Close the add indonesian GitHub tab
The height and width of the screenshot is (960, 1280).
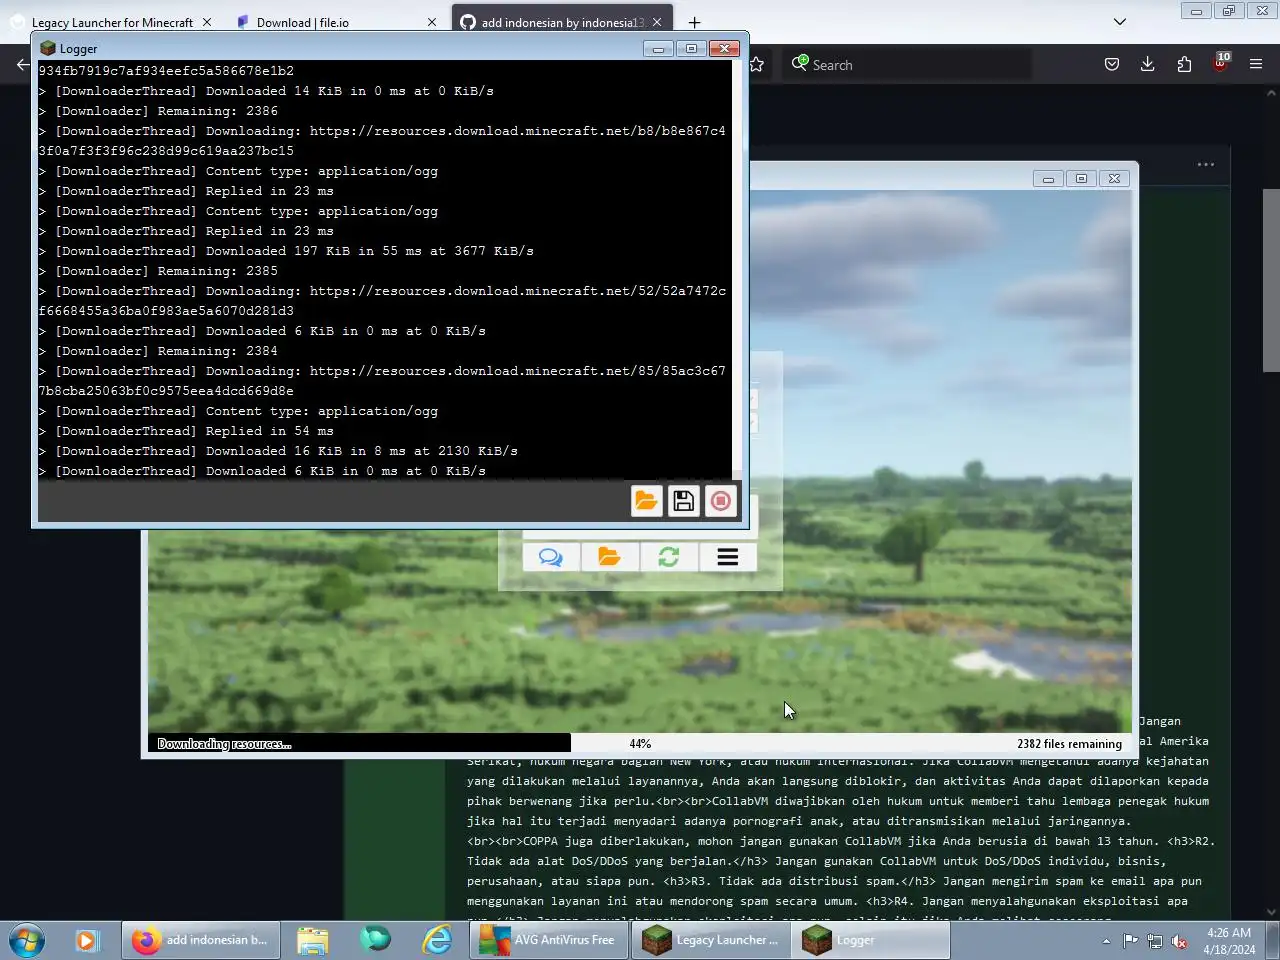[x=657, y=22]
